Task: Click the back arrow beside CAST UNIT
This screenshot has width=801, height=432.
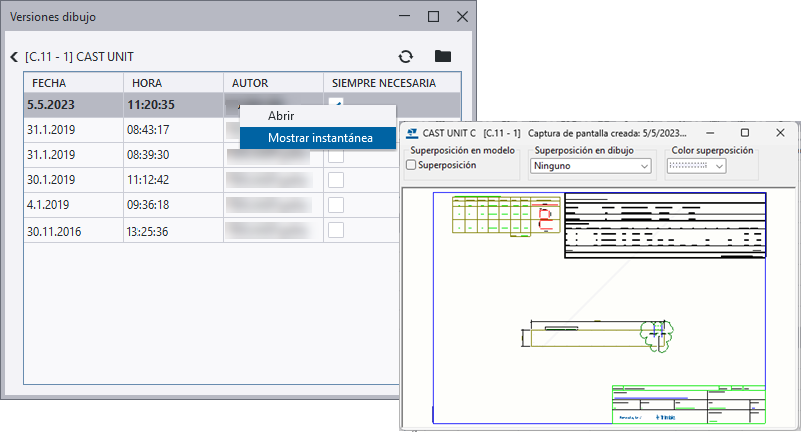Action: point(13,57)
